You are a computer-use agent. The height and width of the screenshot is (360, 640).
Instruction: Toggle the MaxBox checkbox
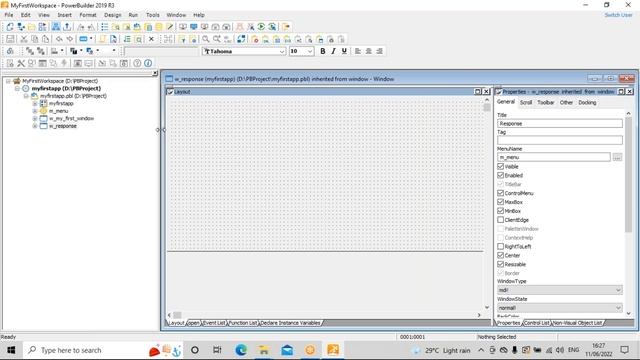(x=500, y=202)
